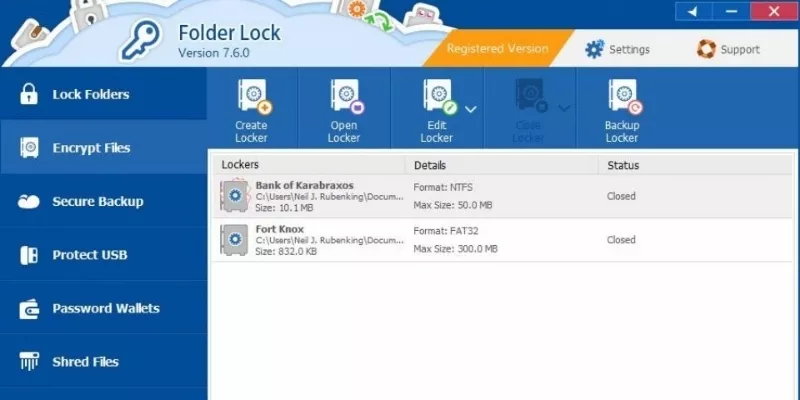Click the Open Locker label
Screen dimensions: 800x400
[344, 132]
